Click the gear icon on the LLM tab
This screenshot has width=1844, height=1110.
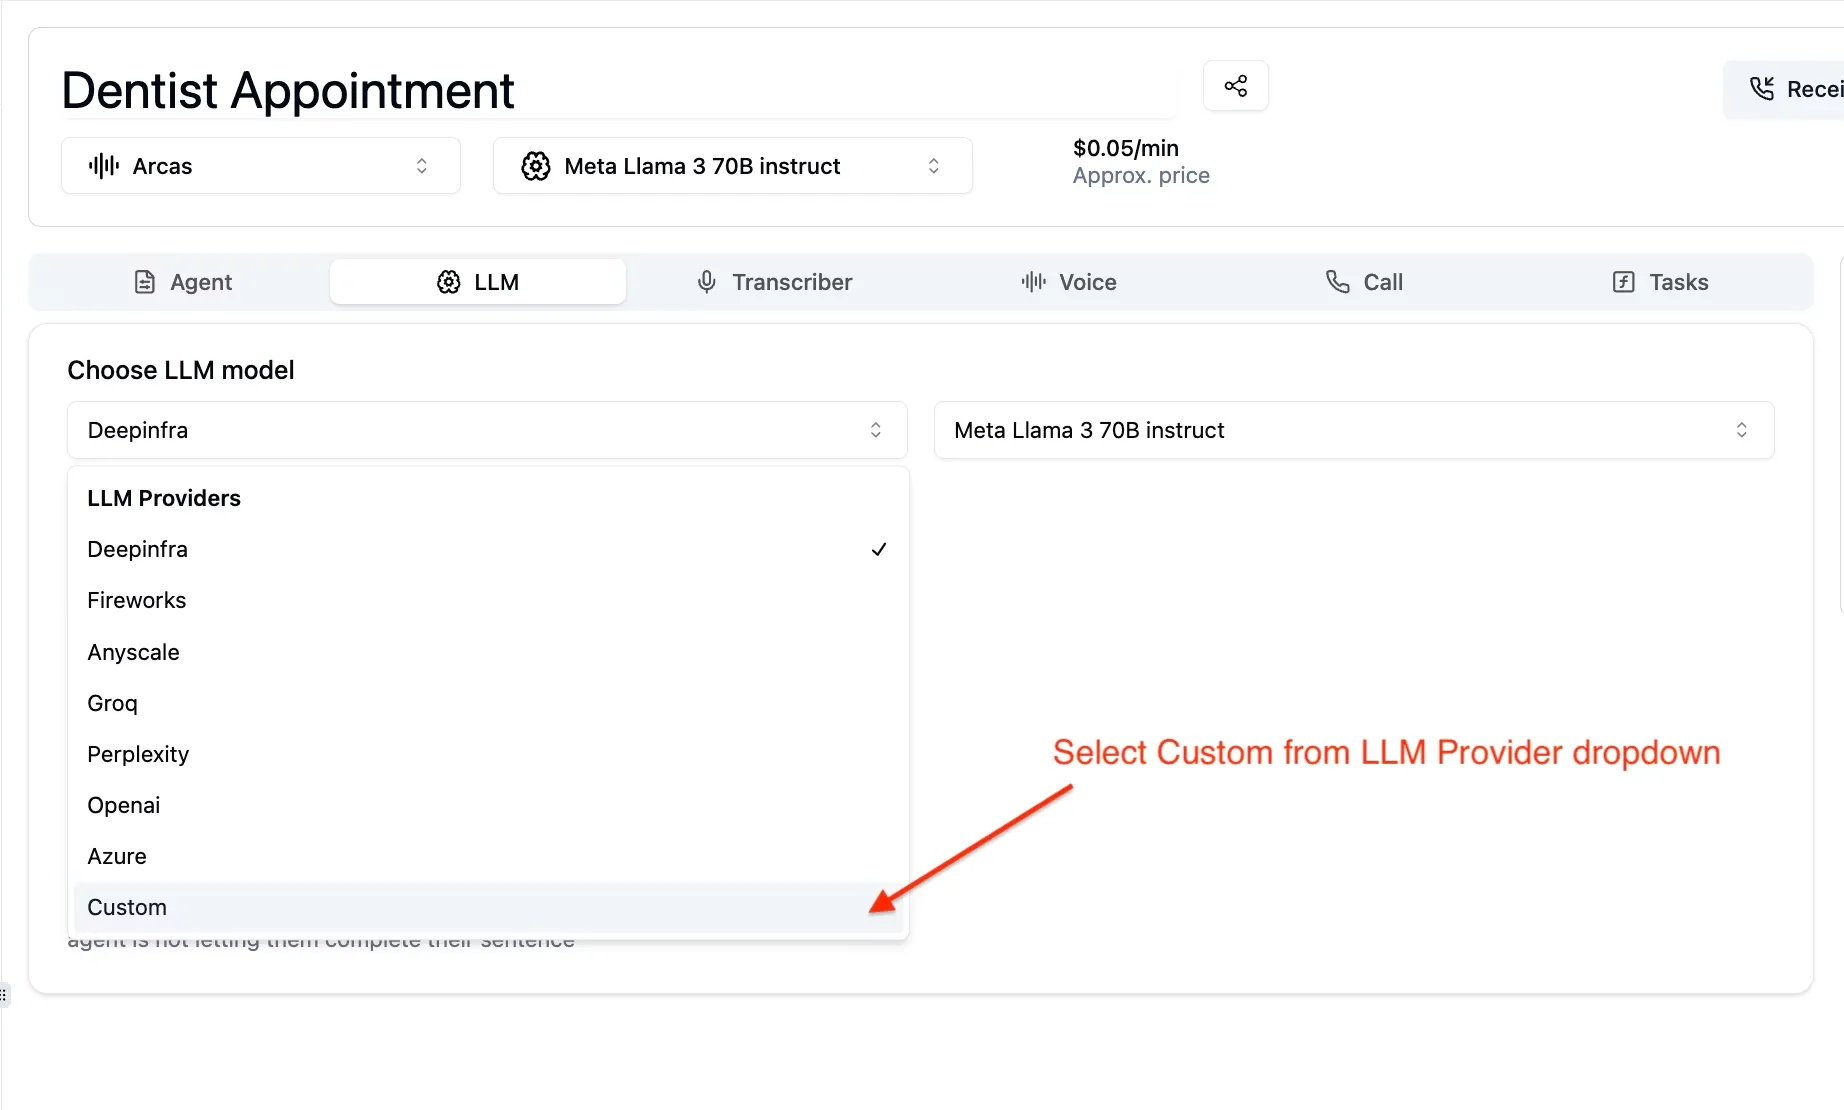coord(448,282)
